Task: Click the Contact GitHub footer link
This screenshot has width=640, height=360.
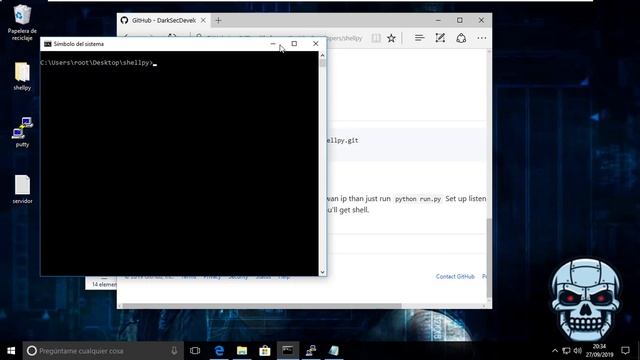Action: [x=455, y=277]
